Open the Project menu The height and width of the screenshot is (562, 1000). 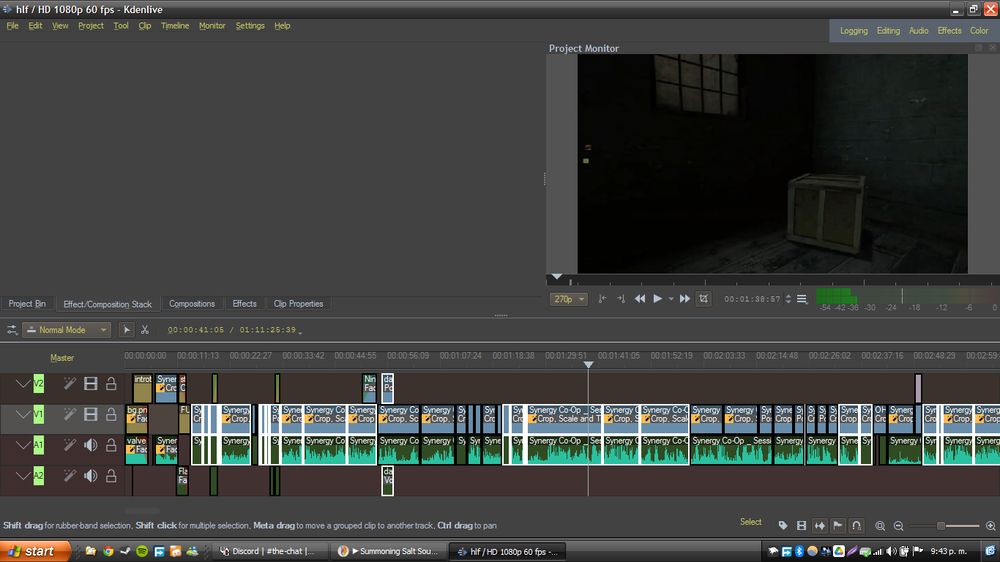tap(91, 26)
